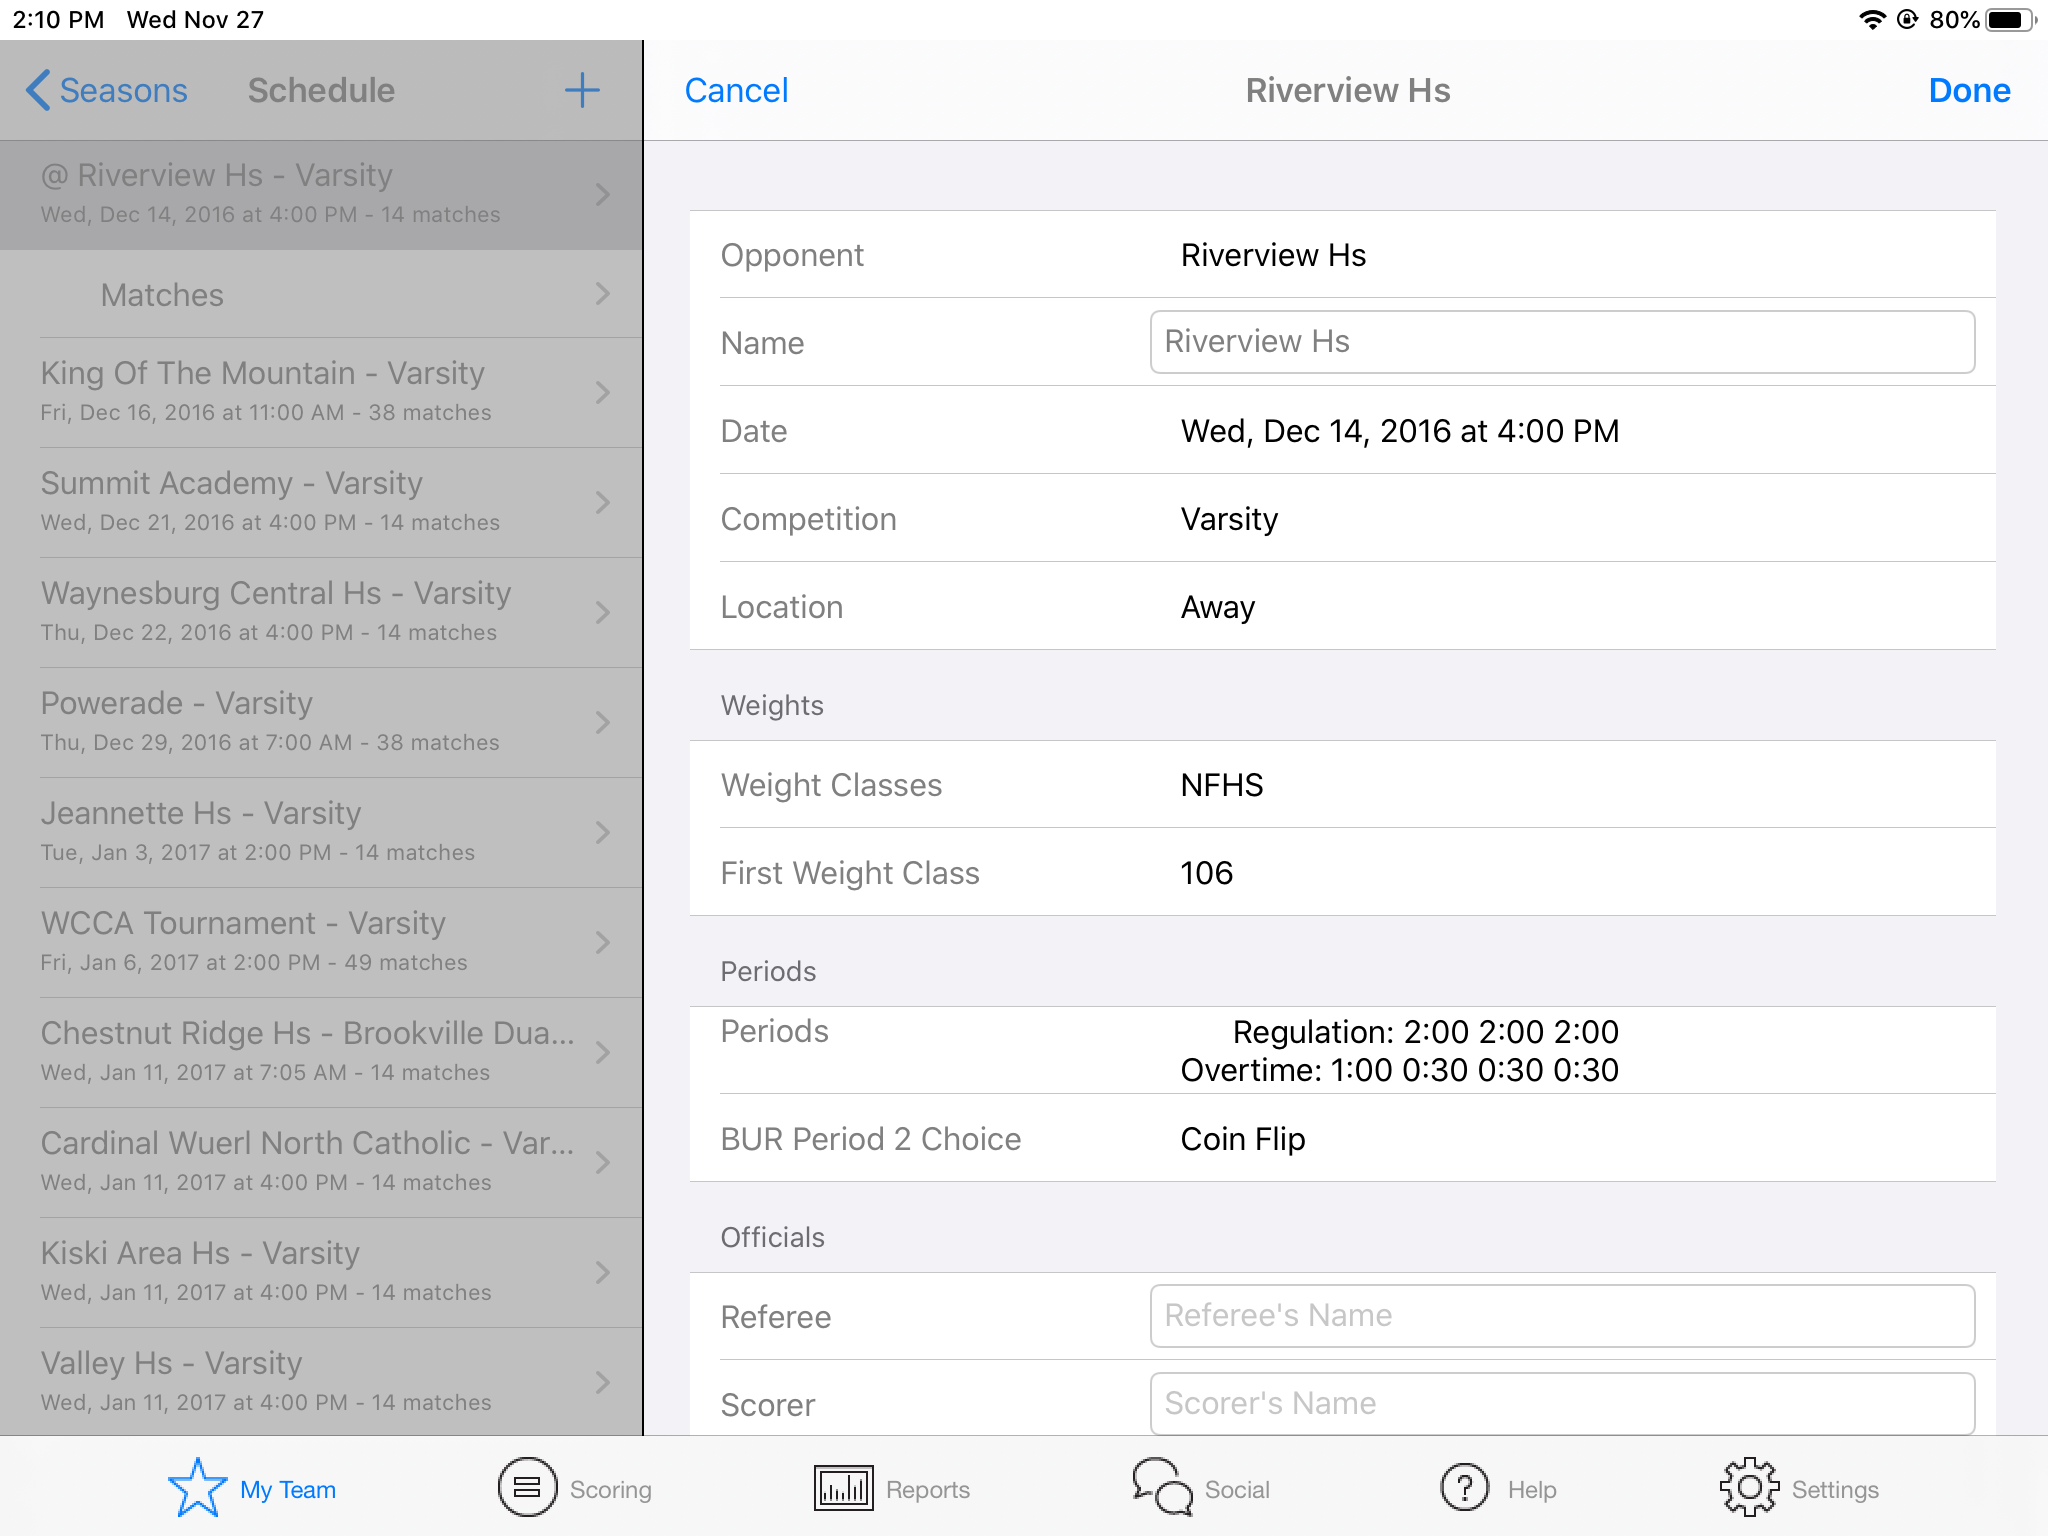Viewport: 2048px width, 1536px height.
Task: Edit the event Name text field
Action: tap(1562, 342)
